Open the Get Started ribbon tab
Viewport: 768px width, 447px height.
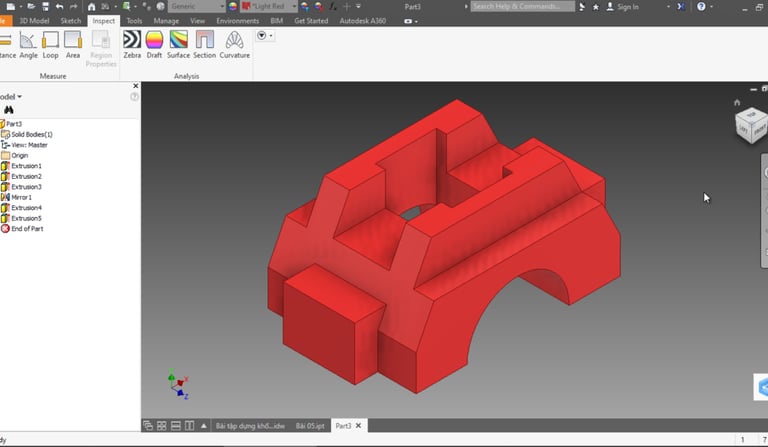(x=311, y=21)
